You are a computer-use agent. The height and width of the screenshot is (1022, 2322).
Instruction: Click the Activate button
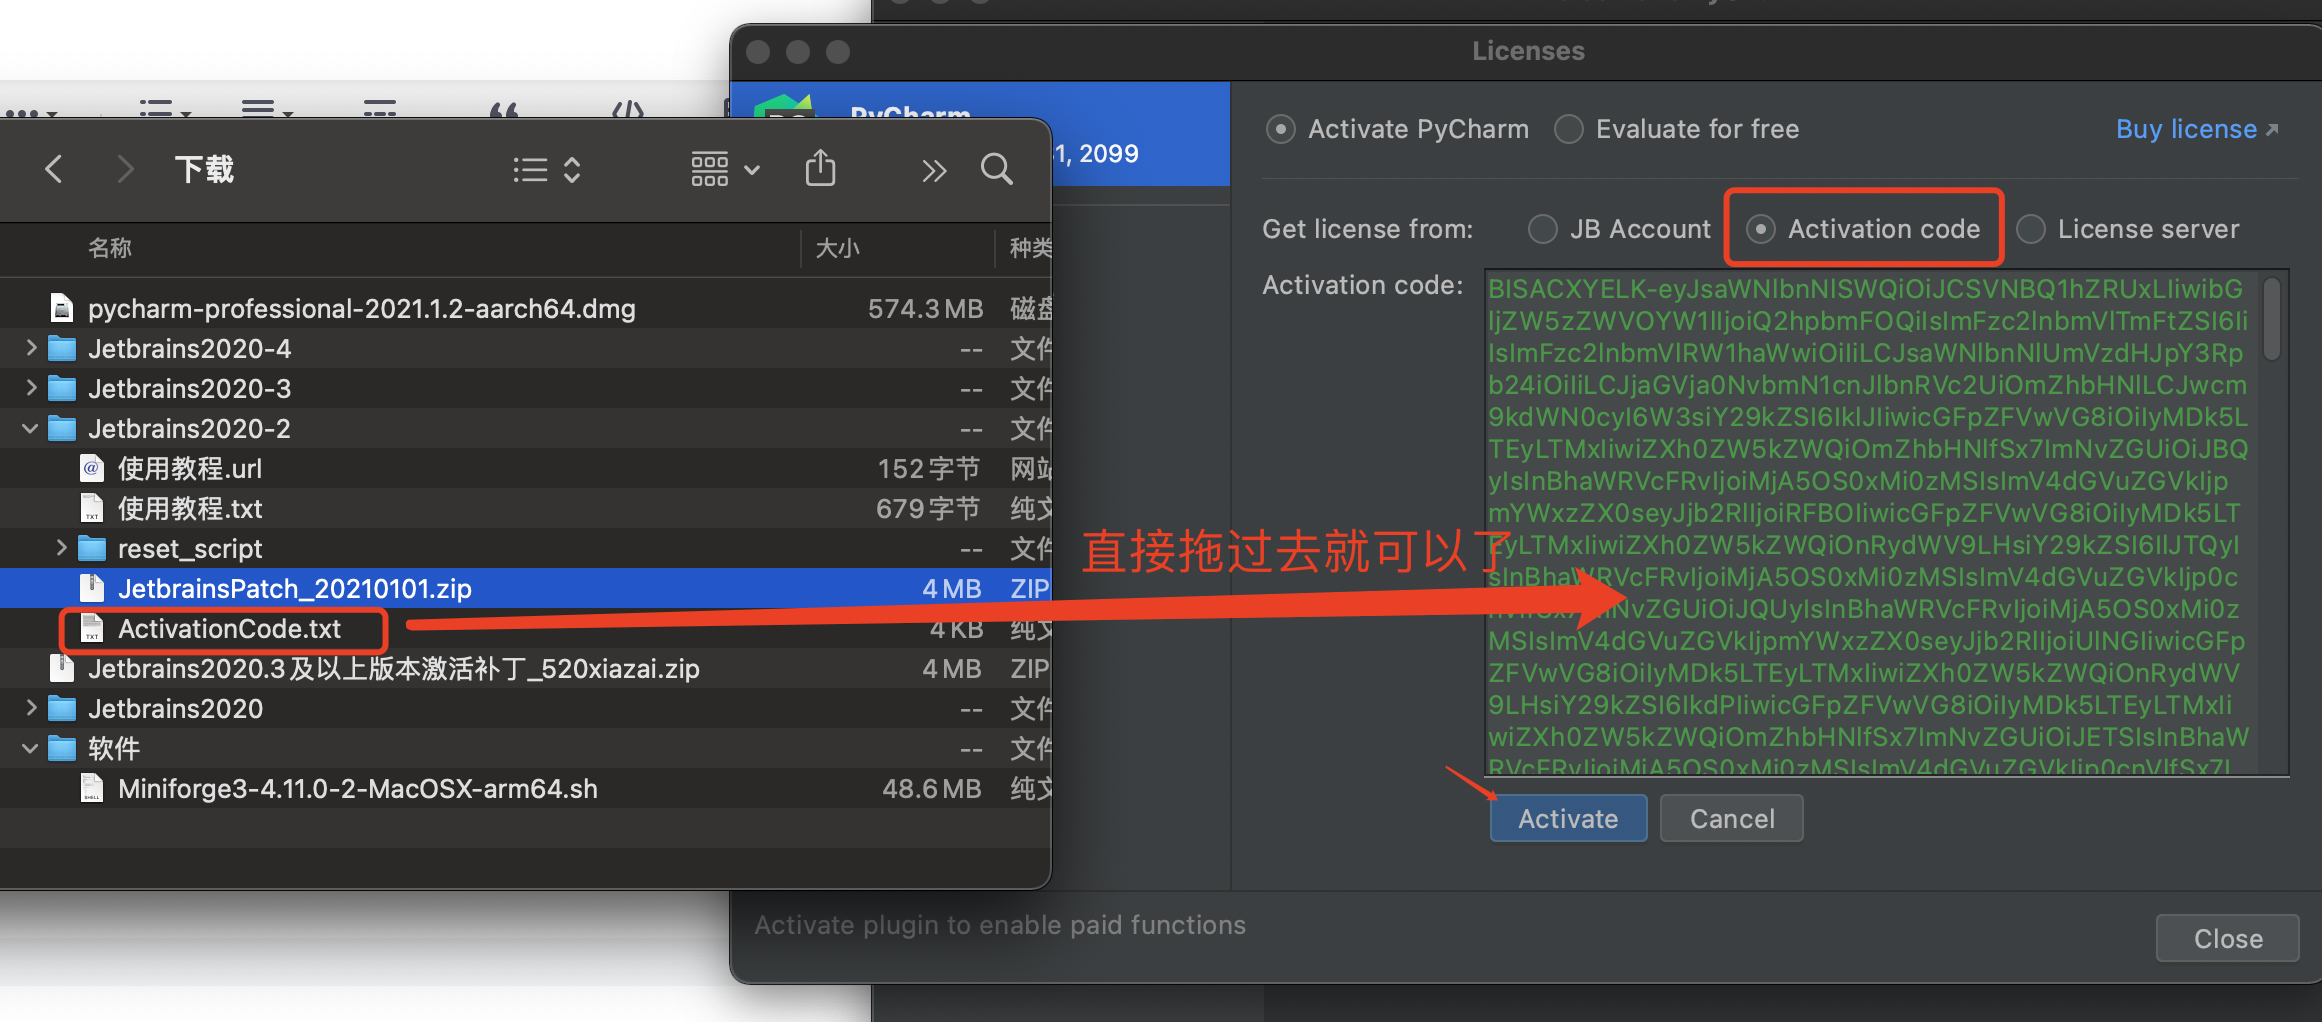1567,818
